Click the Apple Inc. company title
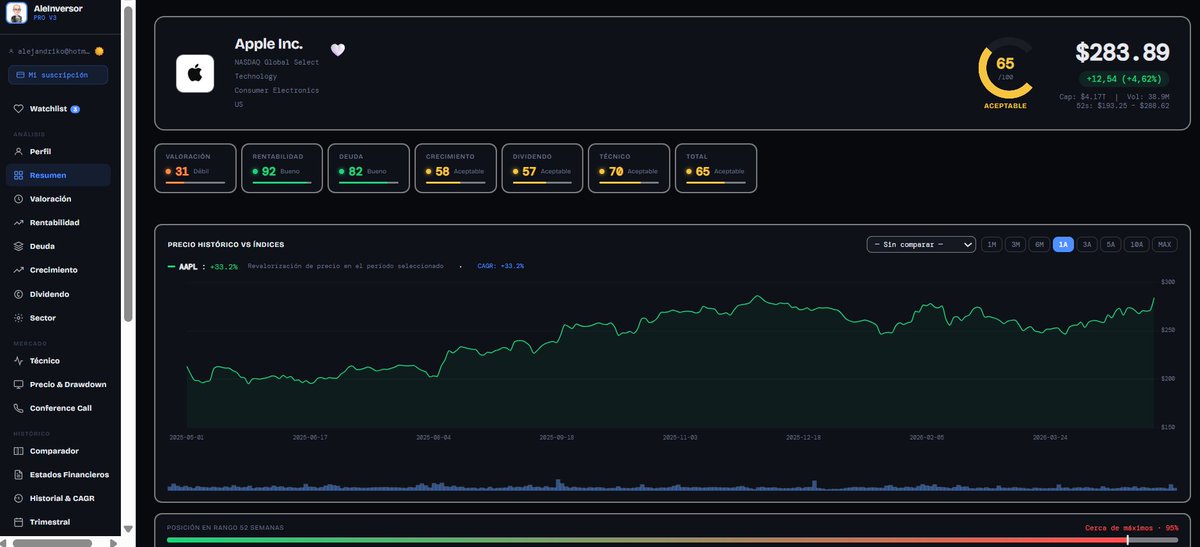 coord(269,44)
